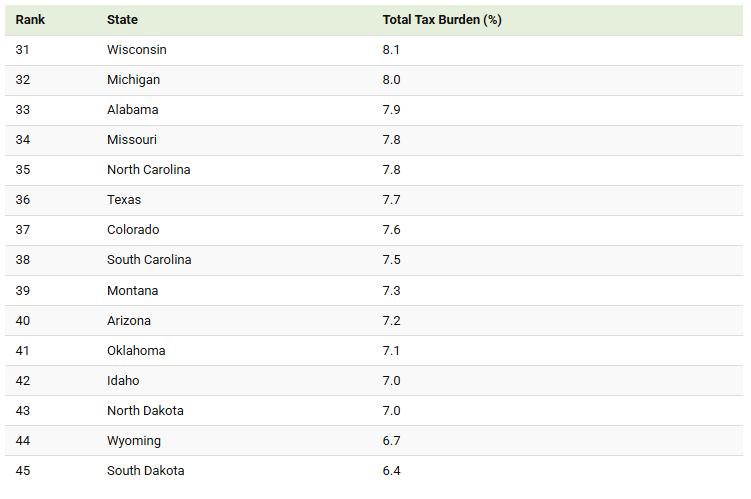Click the 8.1 tax burden value
The image size is (751, 499).
pyautogui.click(x=391, y=50)
